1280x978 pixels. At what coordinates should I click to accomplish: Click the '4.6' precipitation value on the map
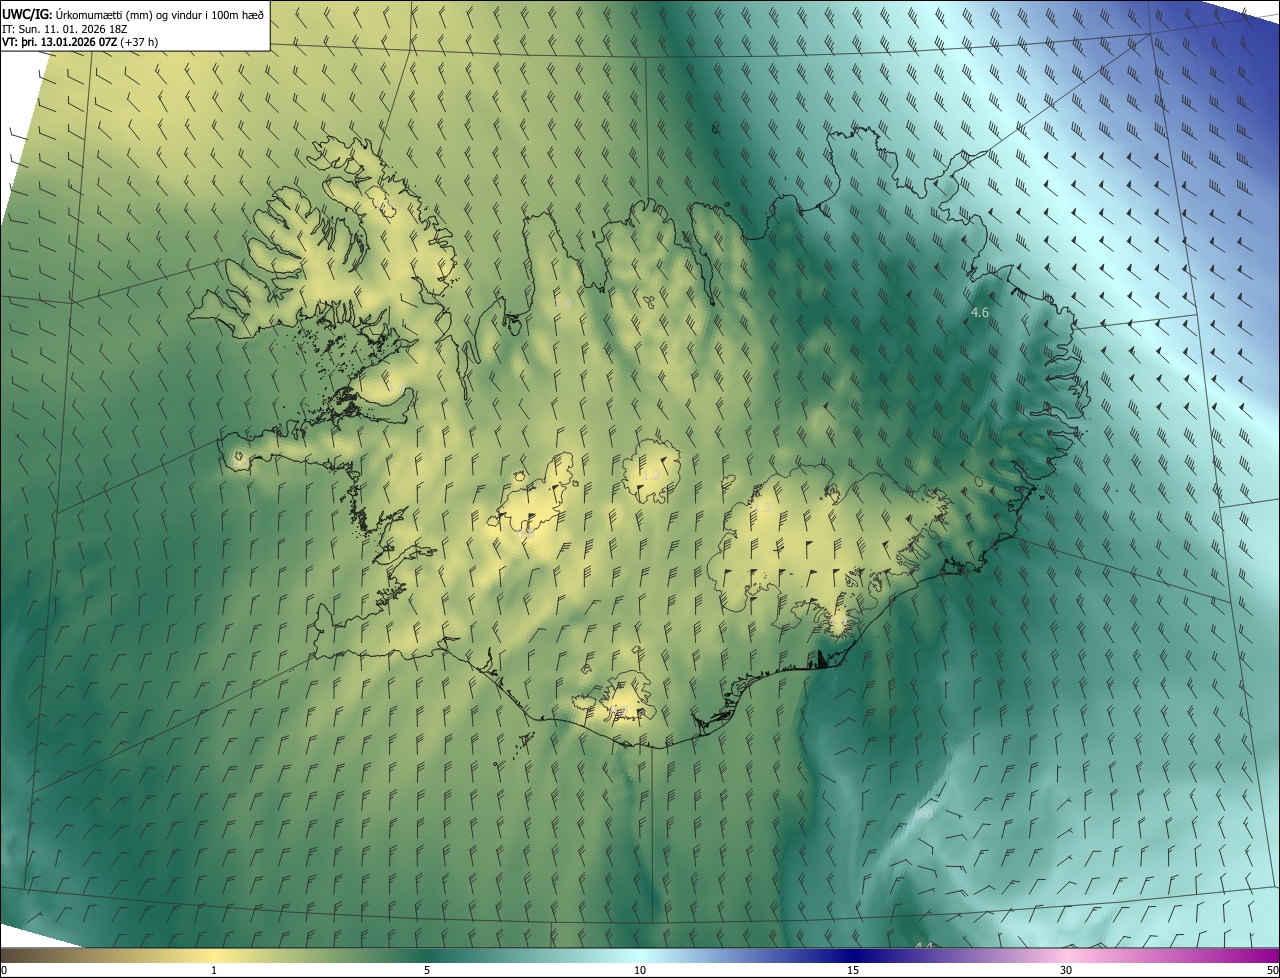(980, 313)
